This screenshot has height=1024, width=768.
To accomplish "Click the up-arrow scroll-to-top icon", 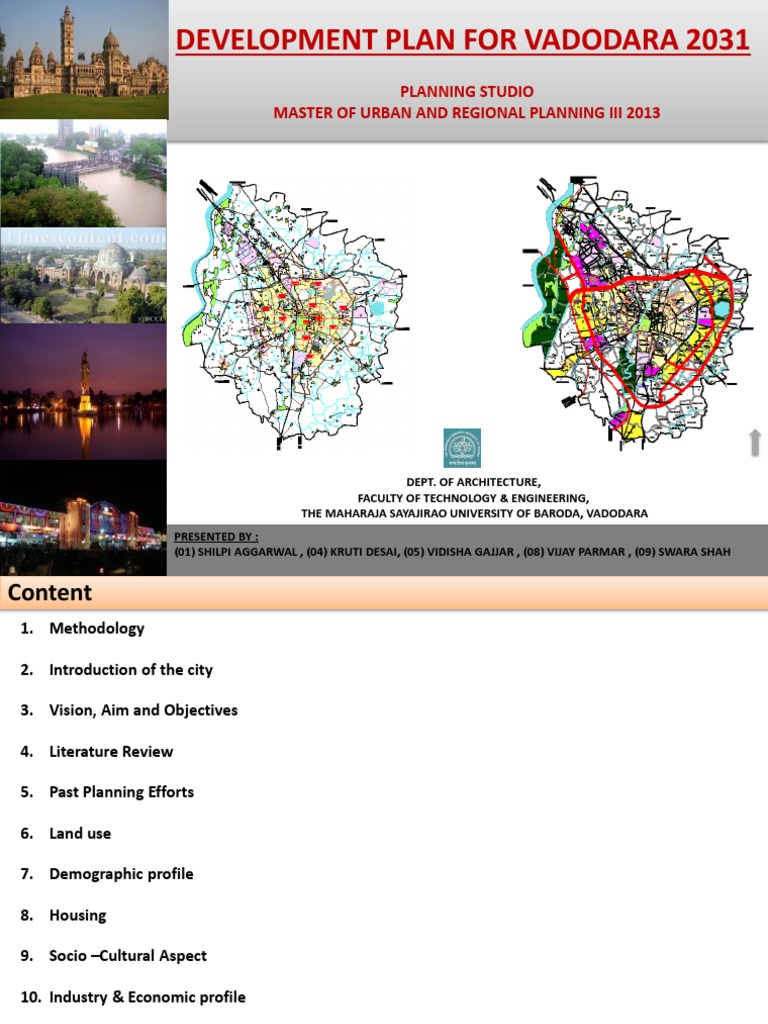I will coord(755,442).
